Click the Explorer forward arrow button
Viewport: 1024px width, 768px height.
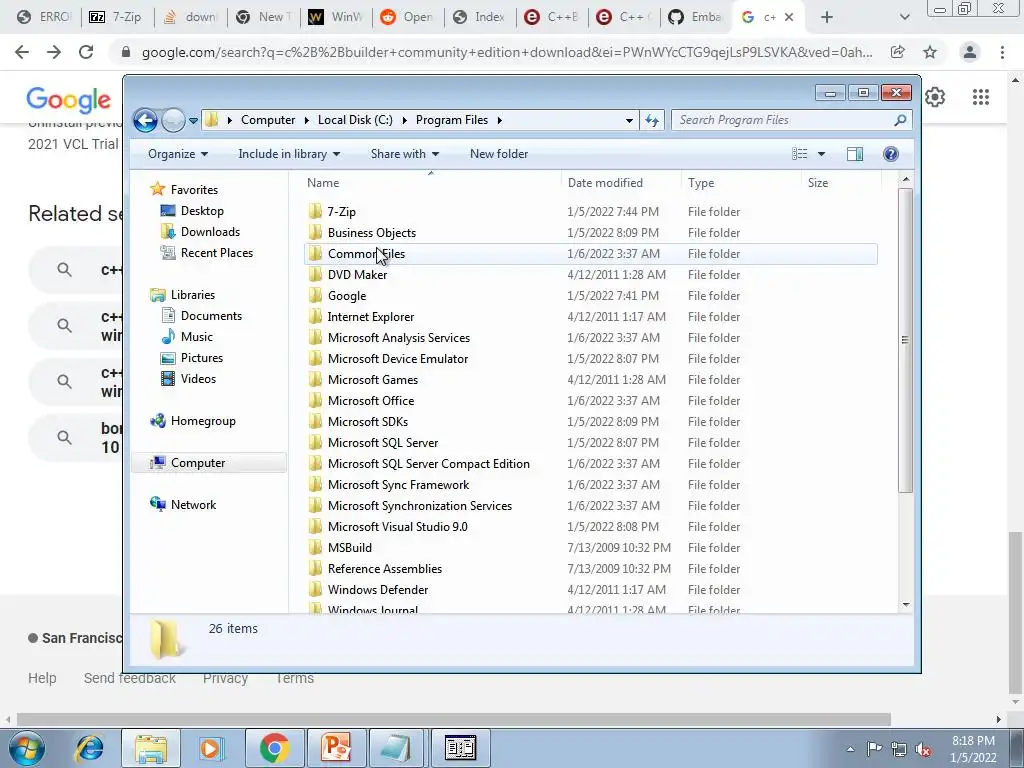173,120
